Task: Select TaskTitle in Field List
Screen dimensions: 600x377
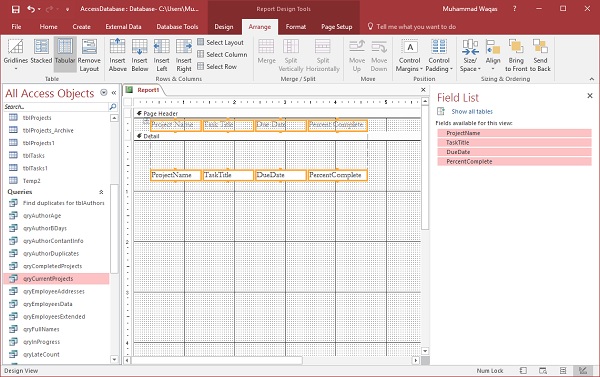Action: (x=514, y=142)
